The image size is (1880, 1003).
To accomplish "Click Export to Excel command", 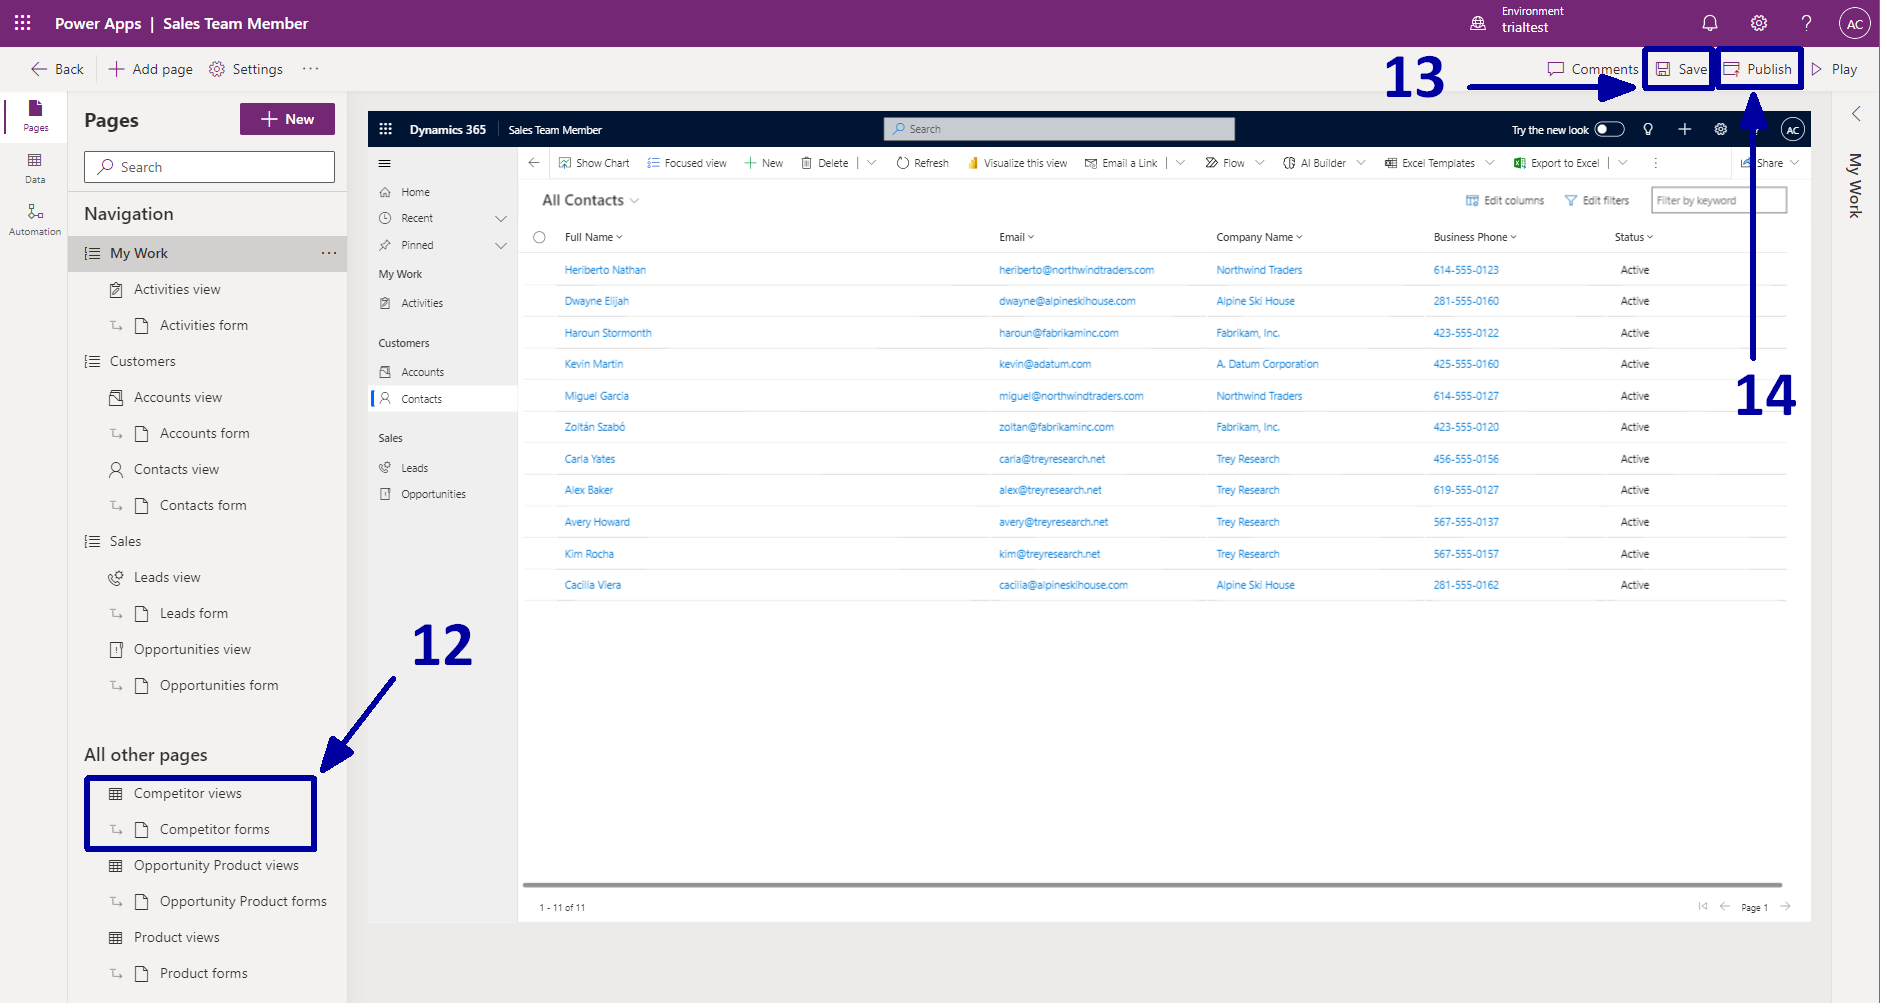I will click(1556, 163).
